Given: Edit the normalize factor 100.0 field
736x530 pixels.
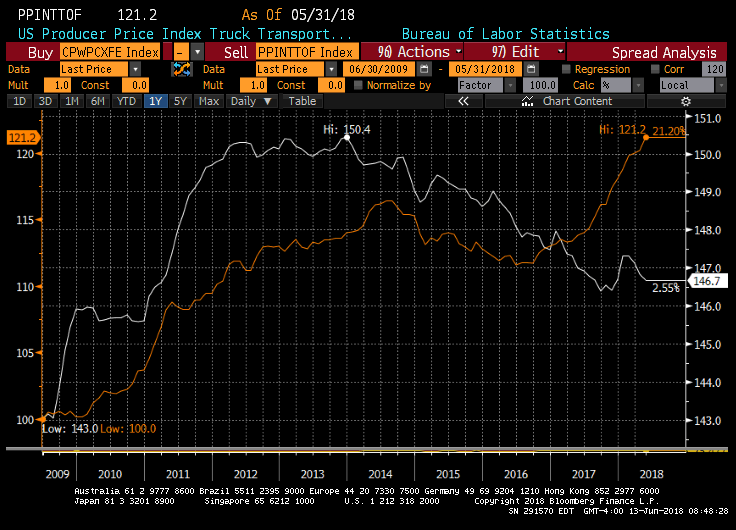Looking at the screenshot, I should pos(541,85).
